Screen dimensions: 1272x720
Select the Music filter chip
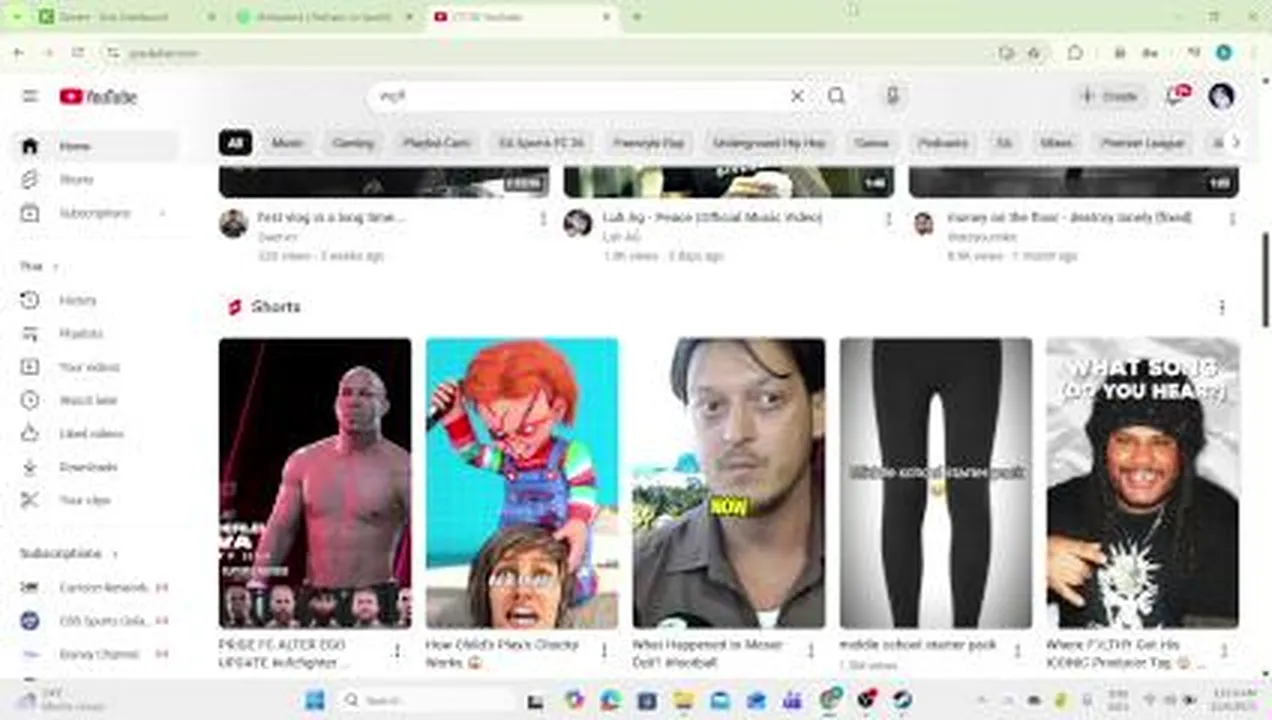[287, 143]
